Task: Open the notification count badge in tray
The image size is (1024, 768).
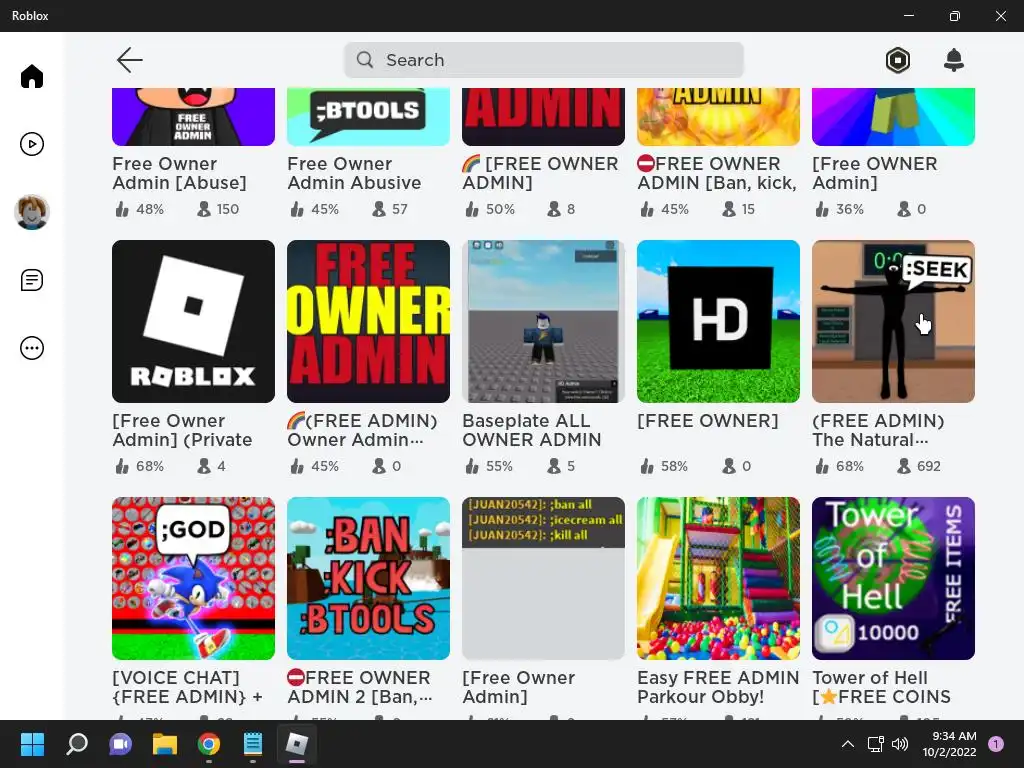Action: [996, 744]
